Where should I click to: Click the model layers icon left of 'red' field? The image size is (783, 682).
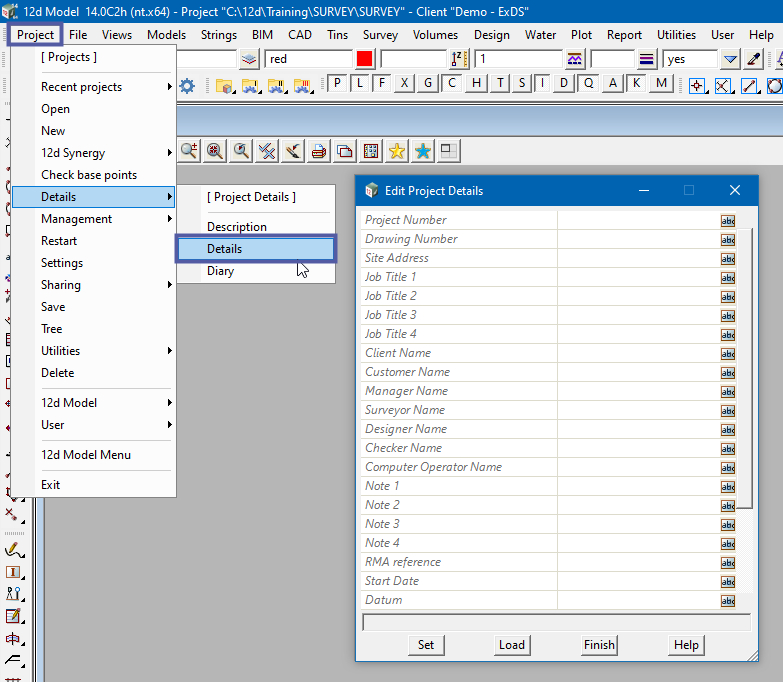[x=249, y=59]
